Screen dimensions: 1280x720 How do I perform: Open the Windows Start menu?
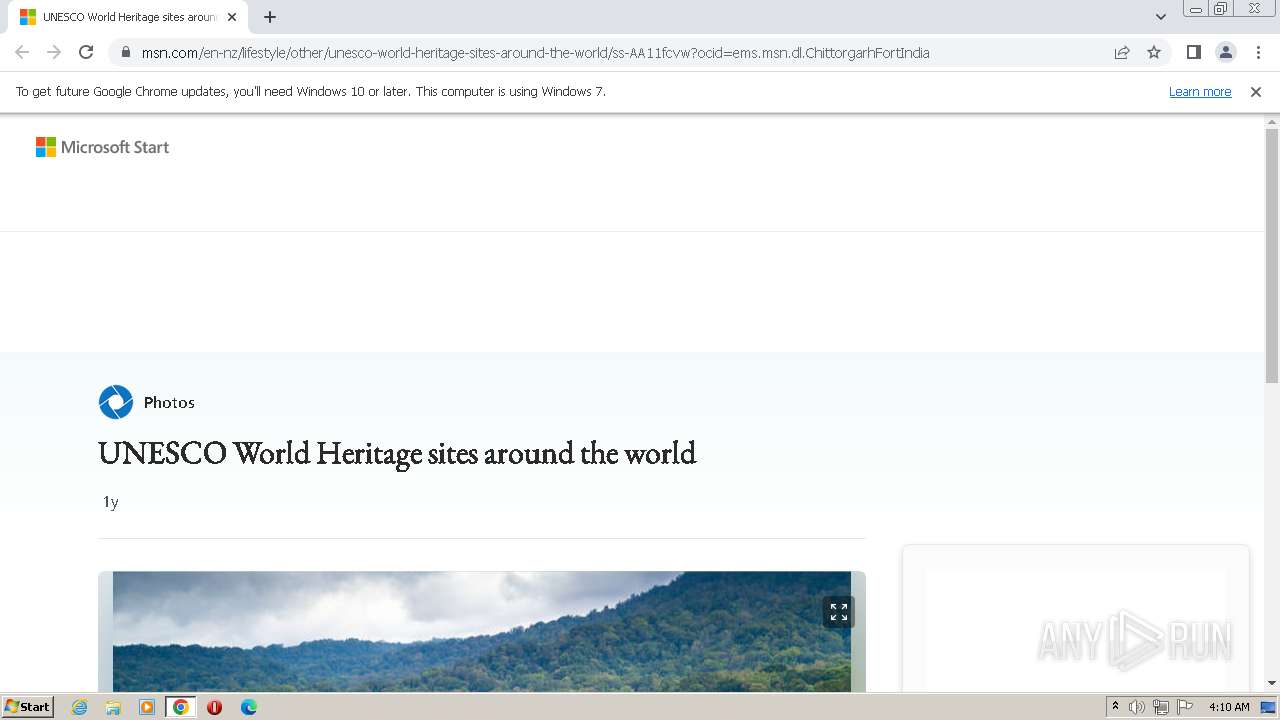(x=27, y=706)
